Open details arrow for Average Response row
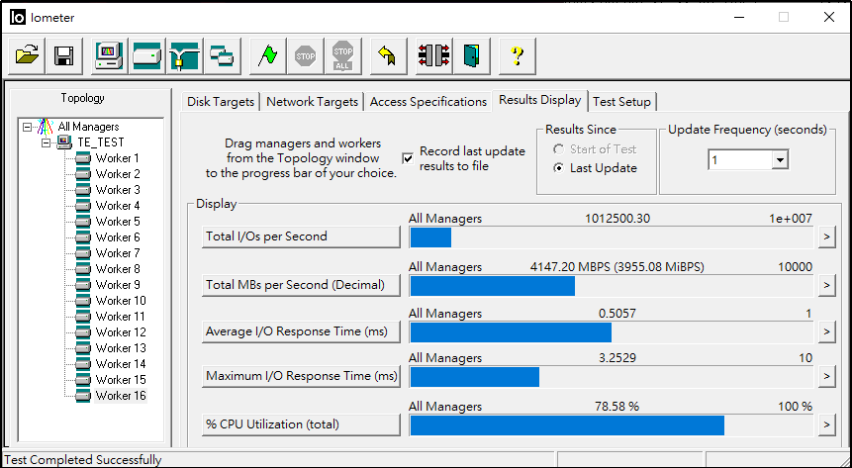The width and height of the screenshot is (852, 468). click(826, 332)
